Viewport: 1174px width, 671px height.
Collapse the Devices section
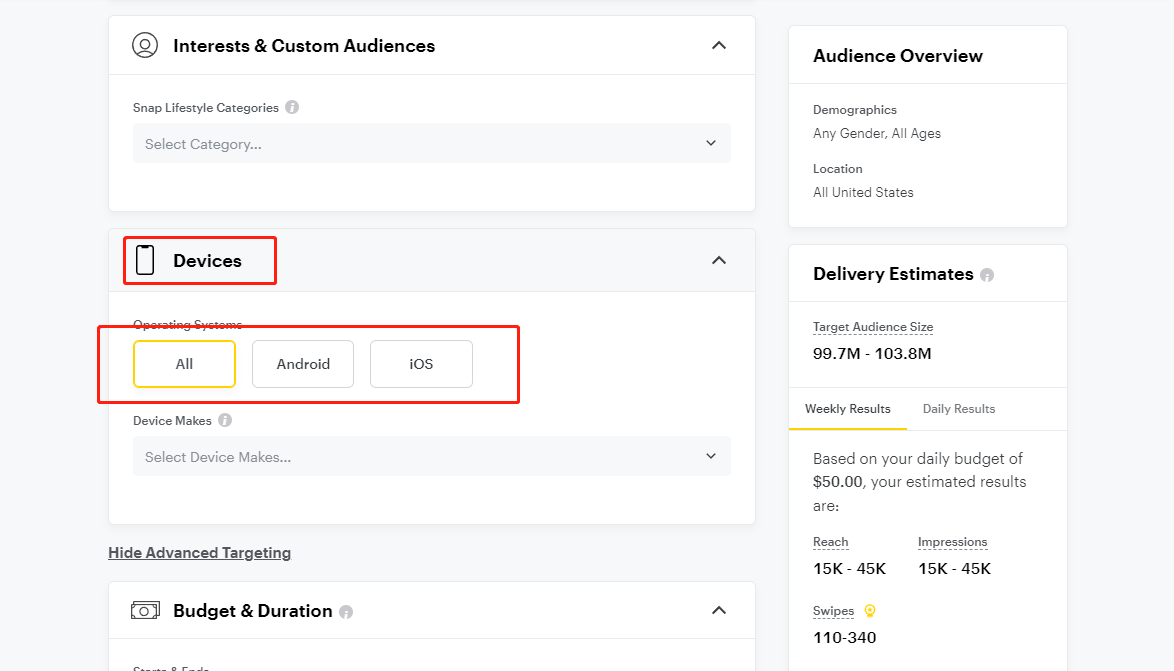coord(719,261)
